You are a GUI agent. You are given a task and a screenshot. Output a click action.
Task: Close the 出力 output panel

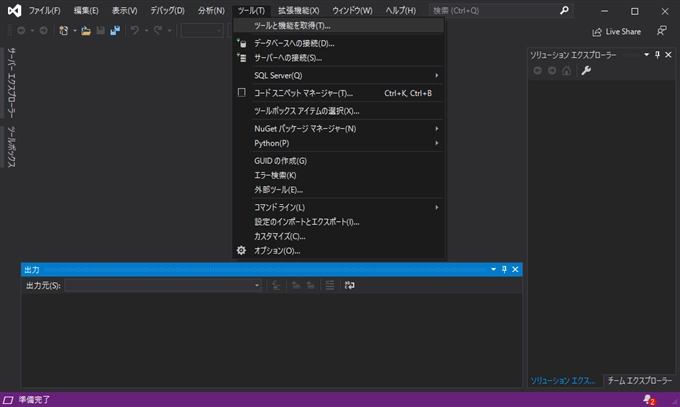[x=515, y=269]
